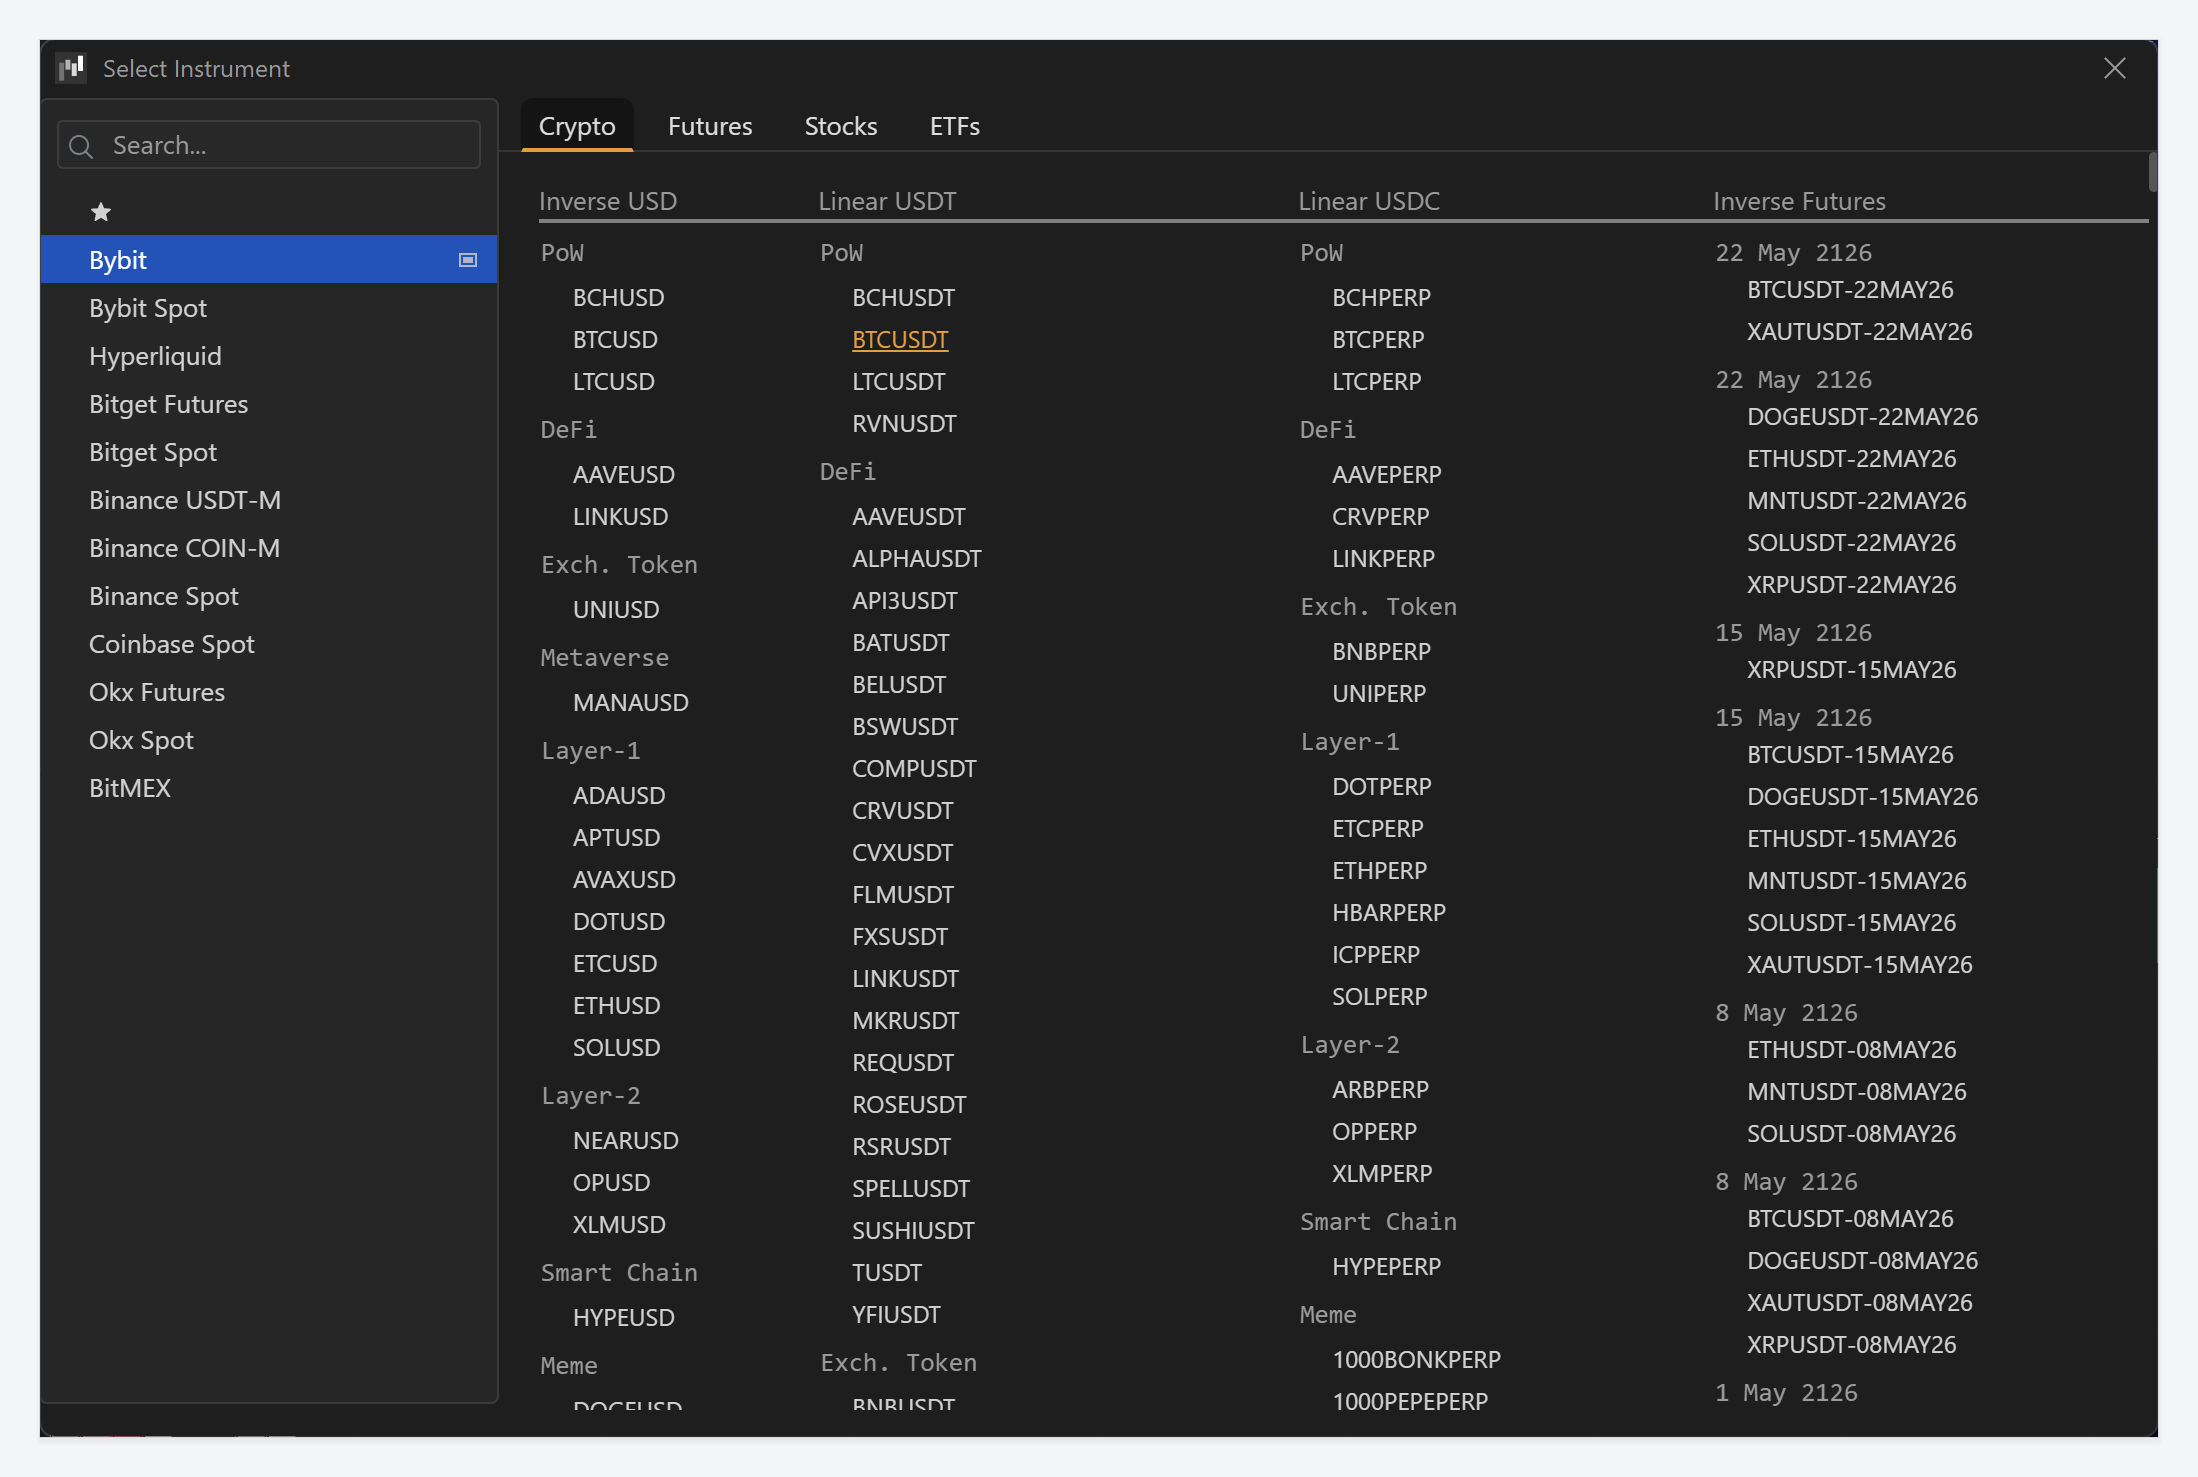Select Binance Spot exchange
Image resolution: width=2198 pixels, height=1477 pixels.
(269, 596)
